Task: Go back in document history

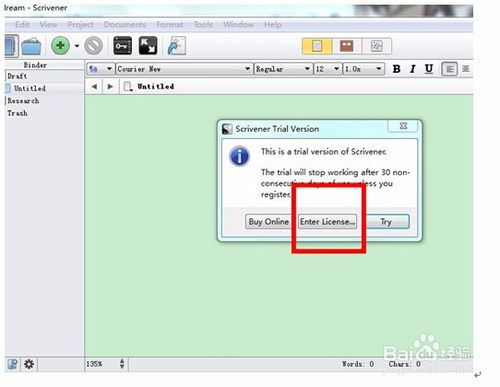Action: [94, 87]
